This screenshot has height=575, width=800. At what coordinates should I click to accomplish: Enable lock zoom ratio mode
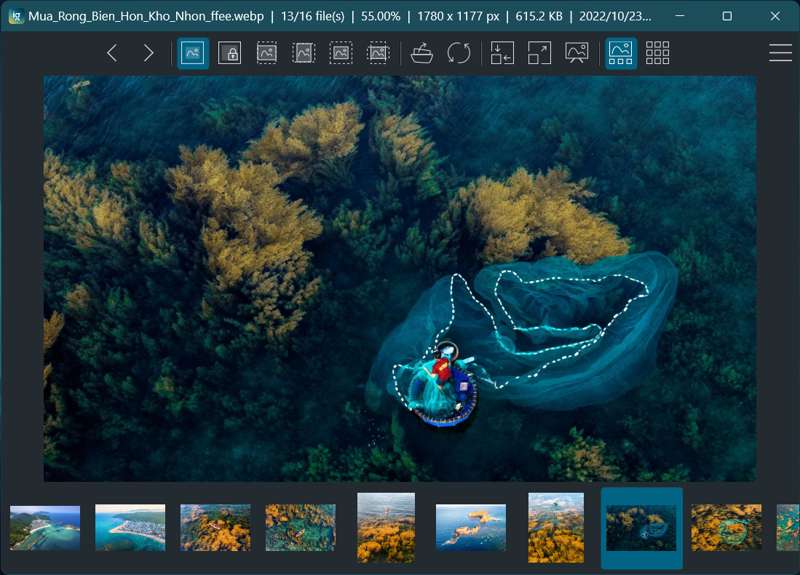pyautogui.click(x=230, y=53)
